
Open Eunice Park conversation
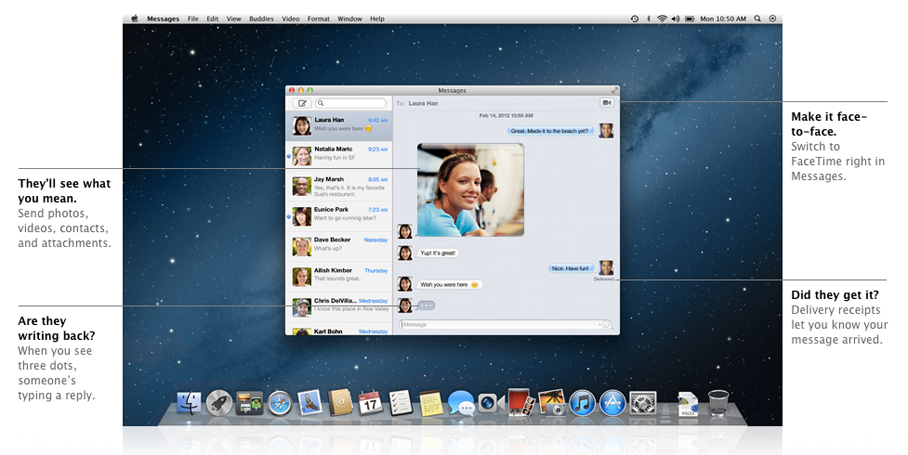pyautogui.click(x=339, y=217)
